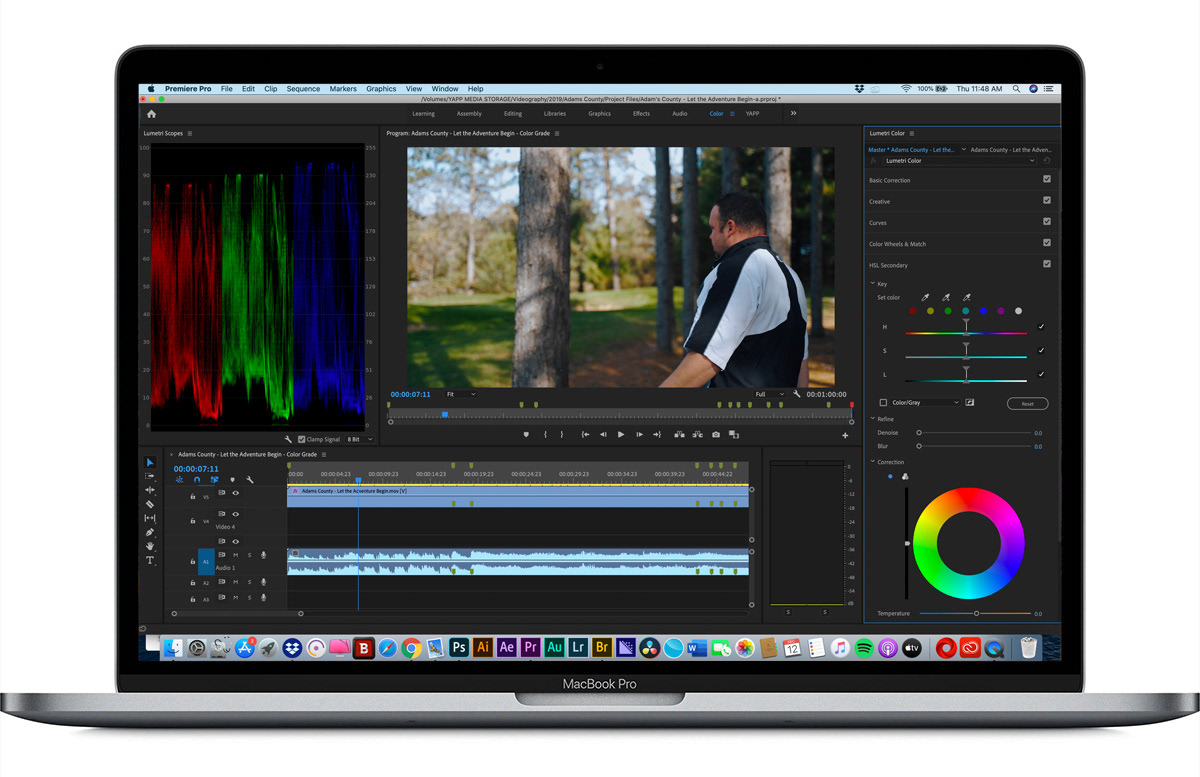Image resolution: width=1200 pixels, height=777 pixels.
Task: Toggle the S range checkbox
Action: coord(1041,351)
